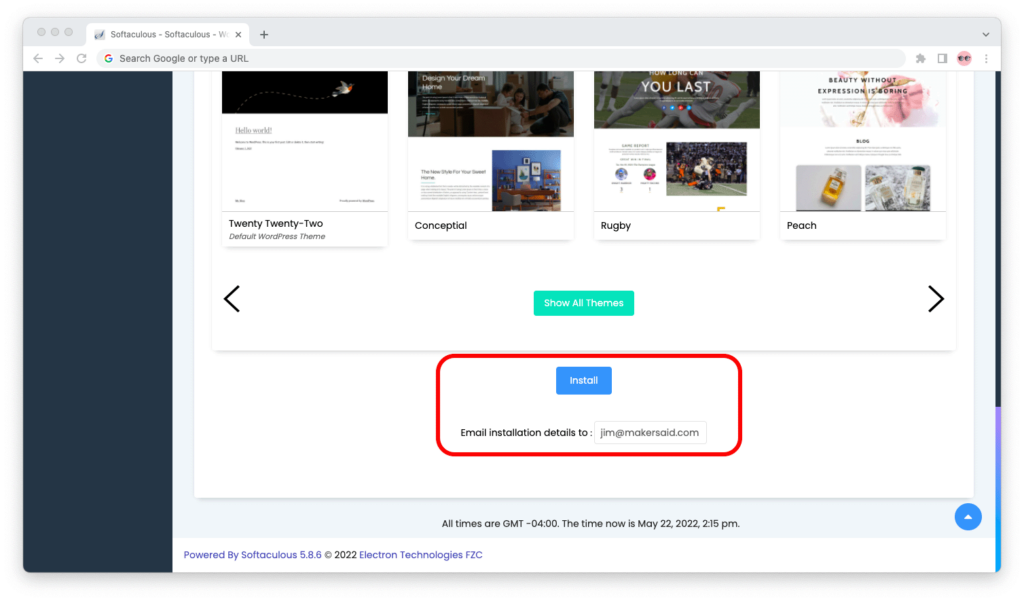This screenshot has width=1024, height=601.
Task: Open the profile avatar in the toolbar
Action: (x=964, y=58)
